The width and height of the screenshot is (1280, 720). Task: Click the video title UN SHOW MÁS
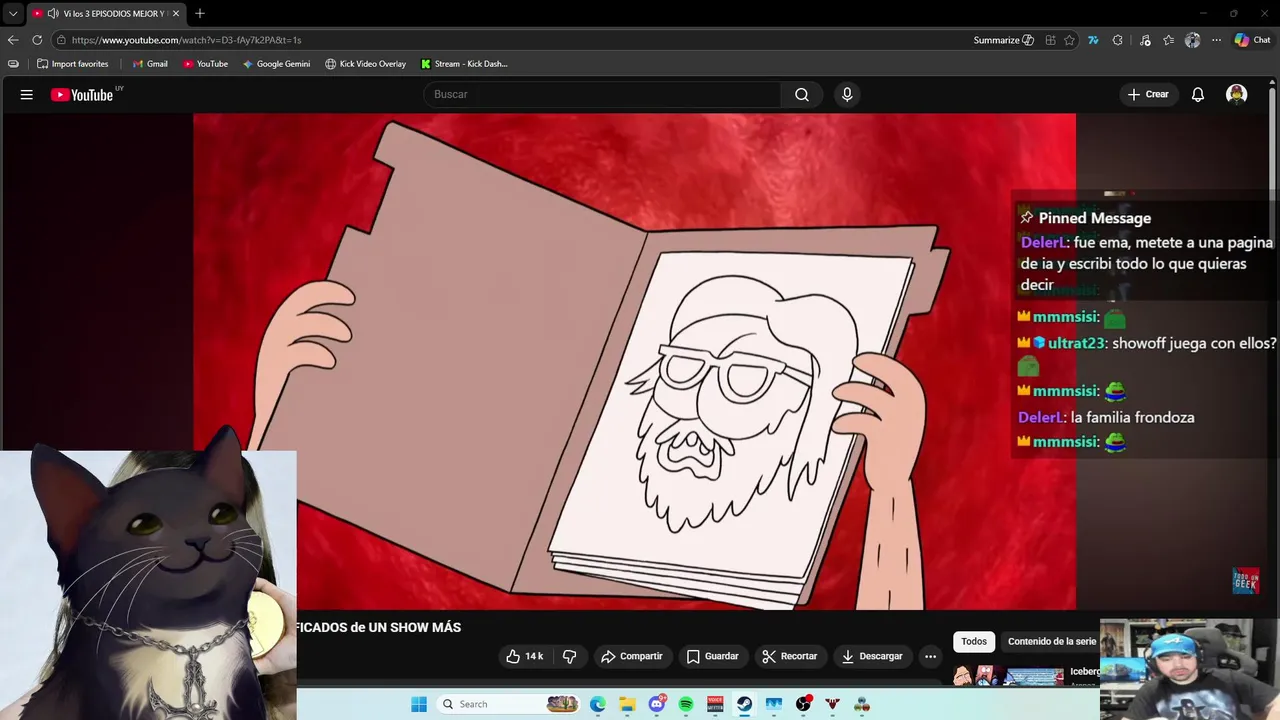click(x=377, y=627)
